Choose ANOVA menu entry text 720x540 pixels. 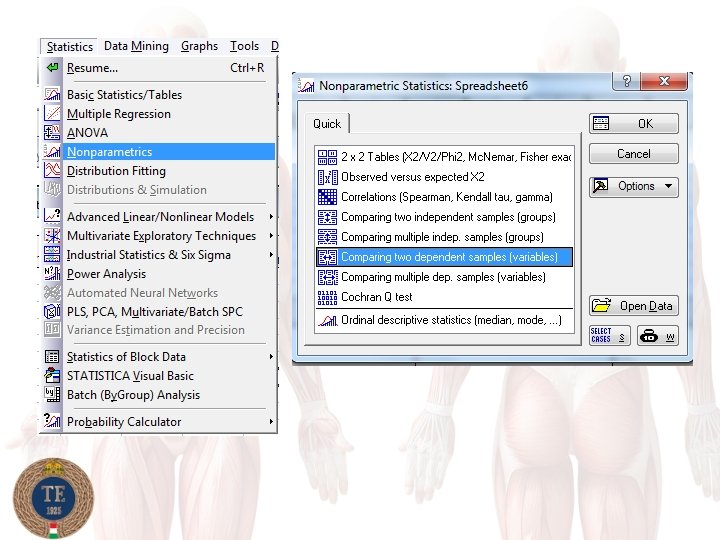87,133
